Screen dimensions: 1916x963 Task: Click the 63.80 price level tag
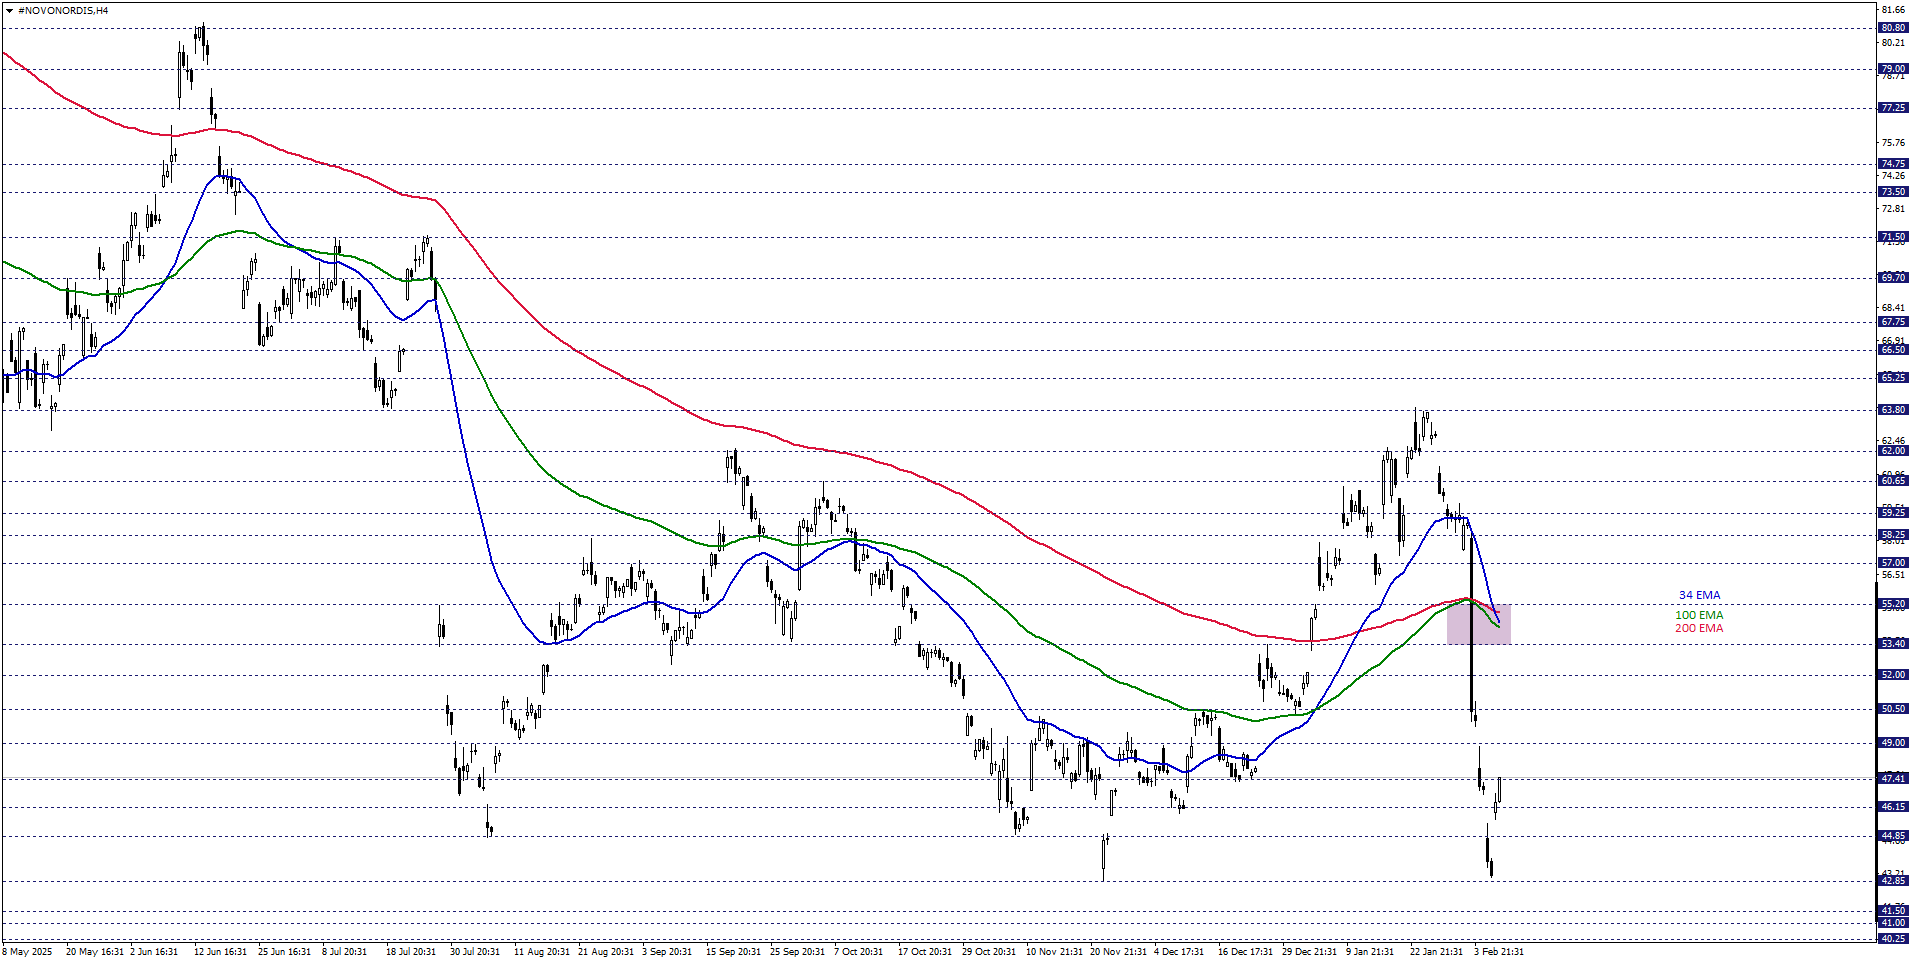tap(1890, 408)
